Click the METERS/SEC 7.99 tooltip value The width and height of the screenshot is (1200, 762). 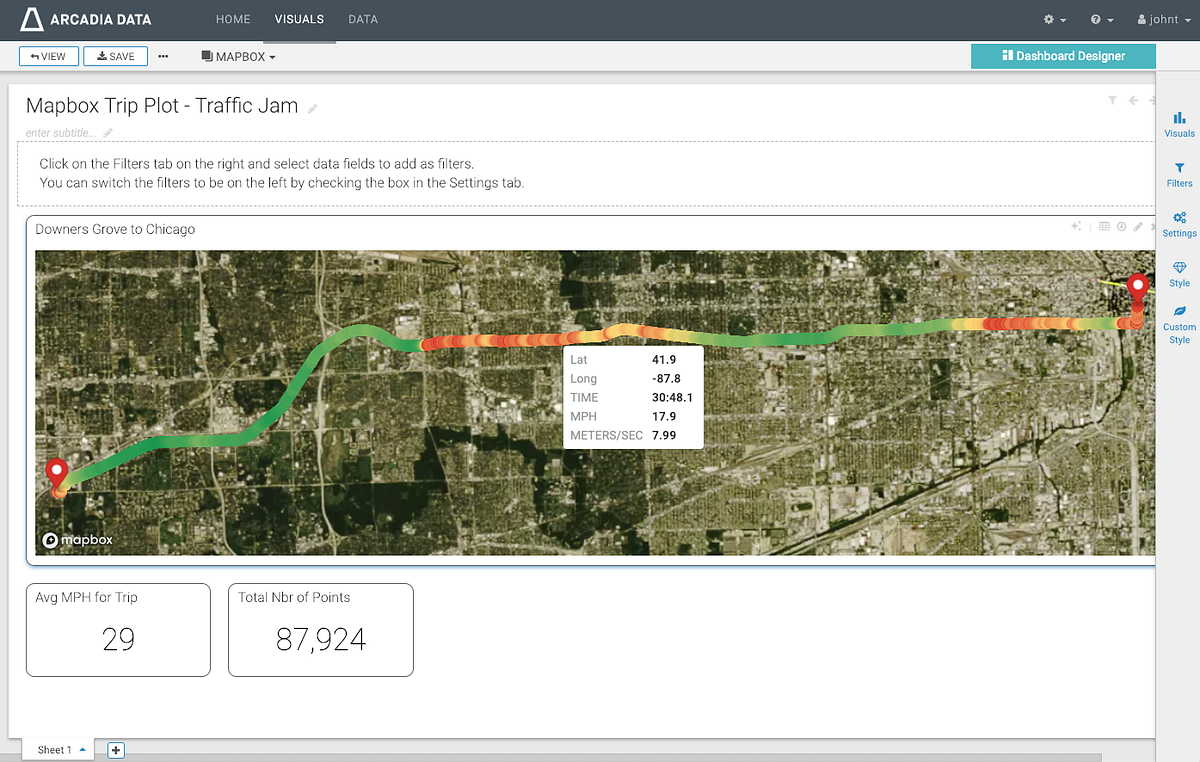click(x=666, y=436)
